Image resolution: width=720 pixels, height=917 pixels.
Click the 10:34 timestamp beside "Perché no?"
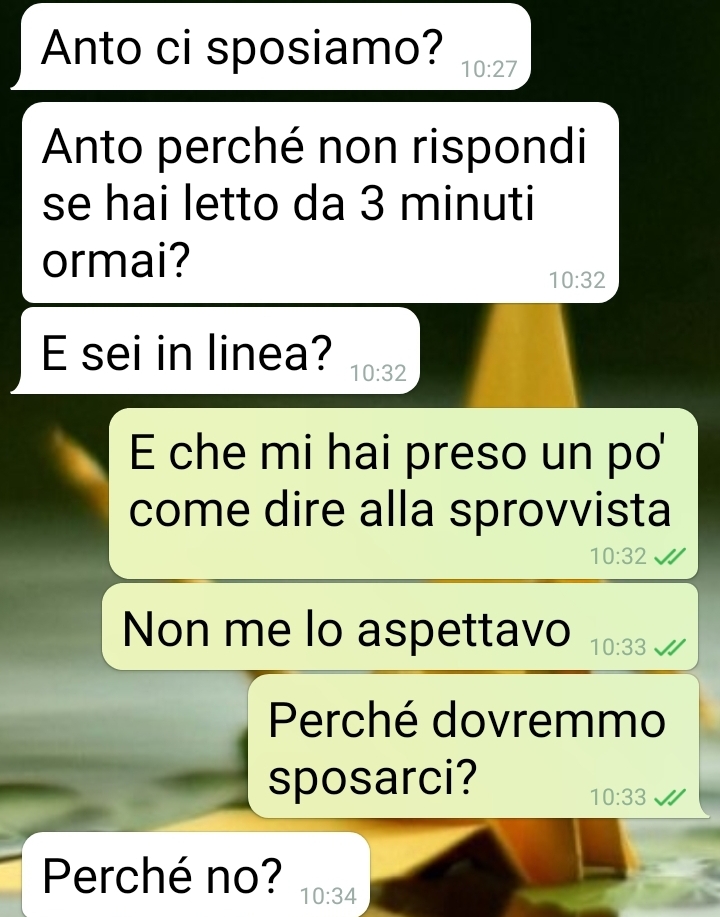click(x=328, y=896)
